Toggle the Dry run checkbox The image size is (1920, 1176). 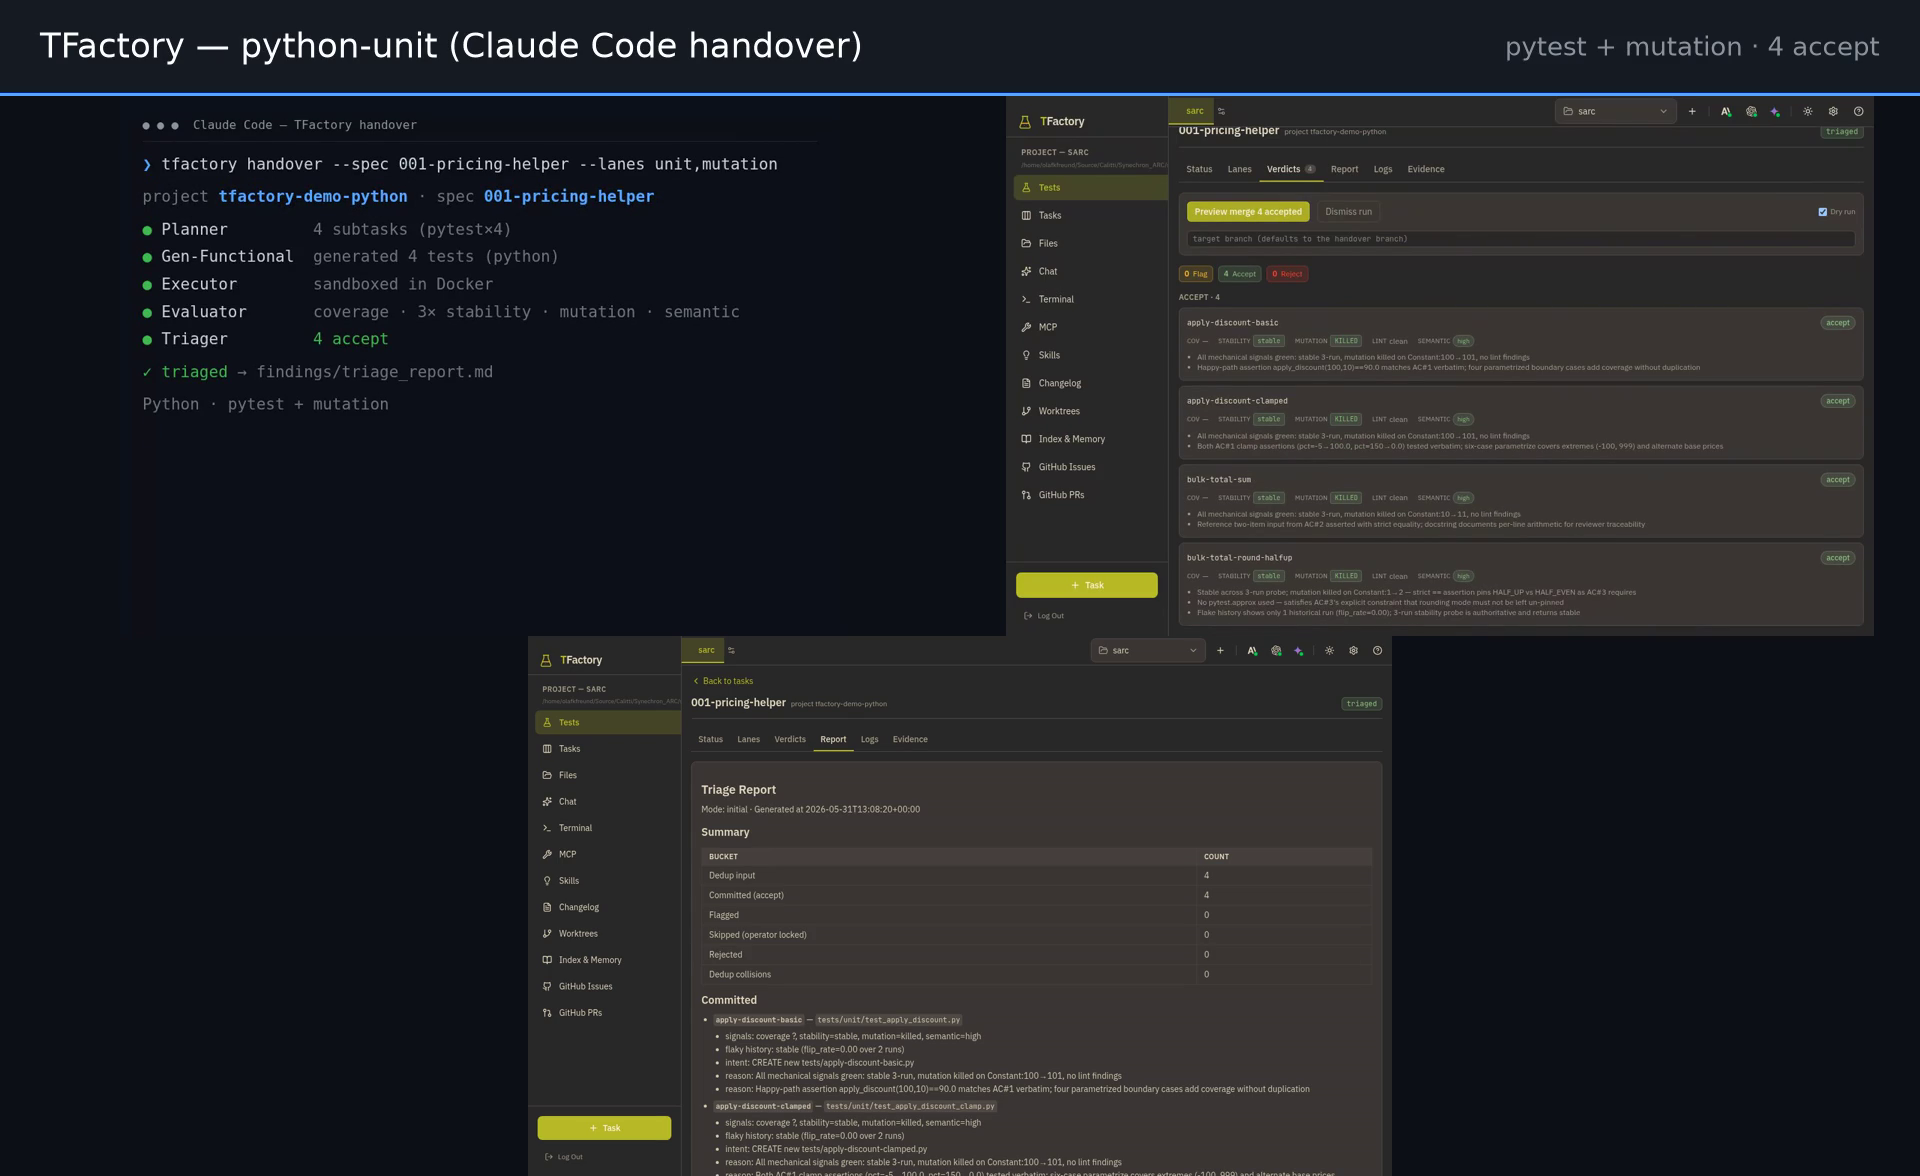click(x=1823, y=212)
